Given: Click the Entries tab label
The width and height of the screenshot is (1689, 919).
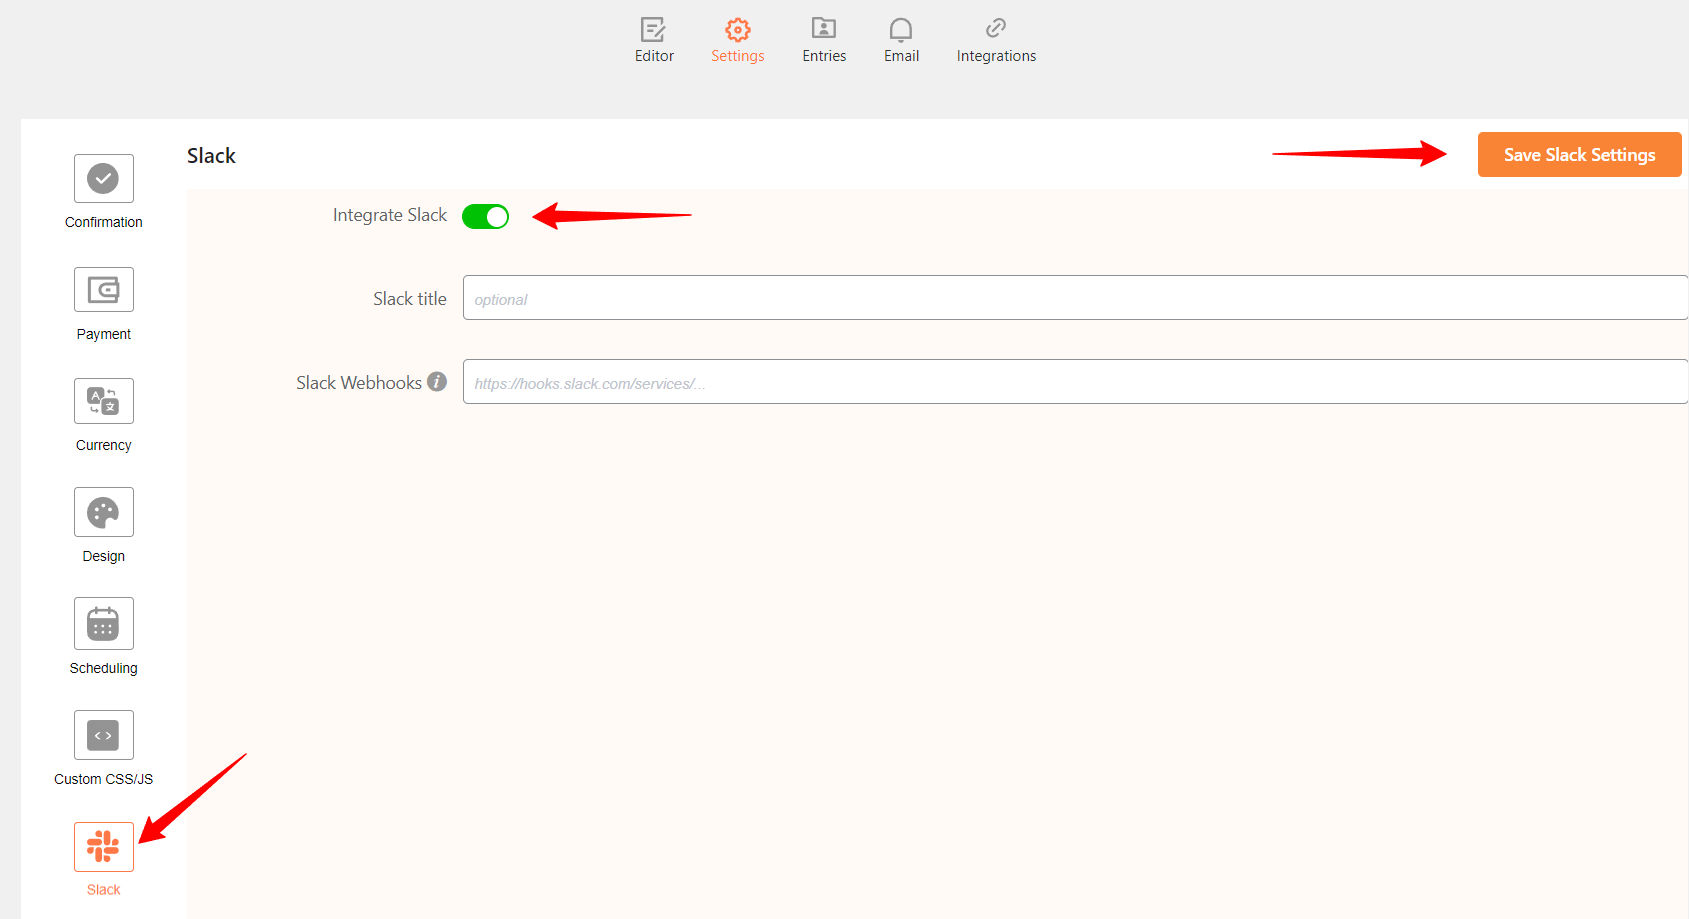Looking at the screenshot, I should click(824, 56).
